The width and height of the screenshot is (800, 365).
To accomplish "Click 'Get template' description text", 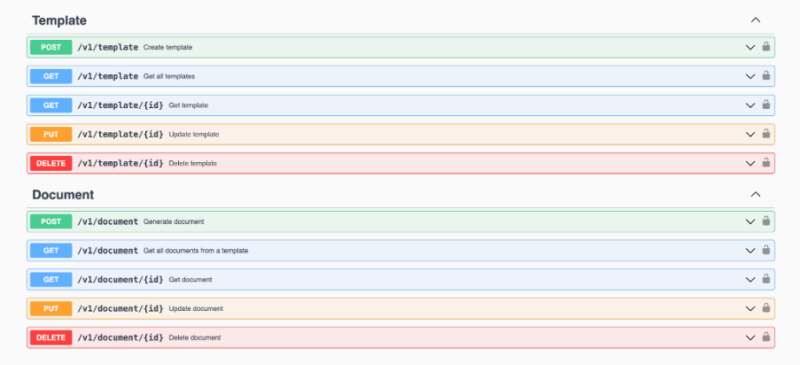I will (188, 106).
